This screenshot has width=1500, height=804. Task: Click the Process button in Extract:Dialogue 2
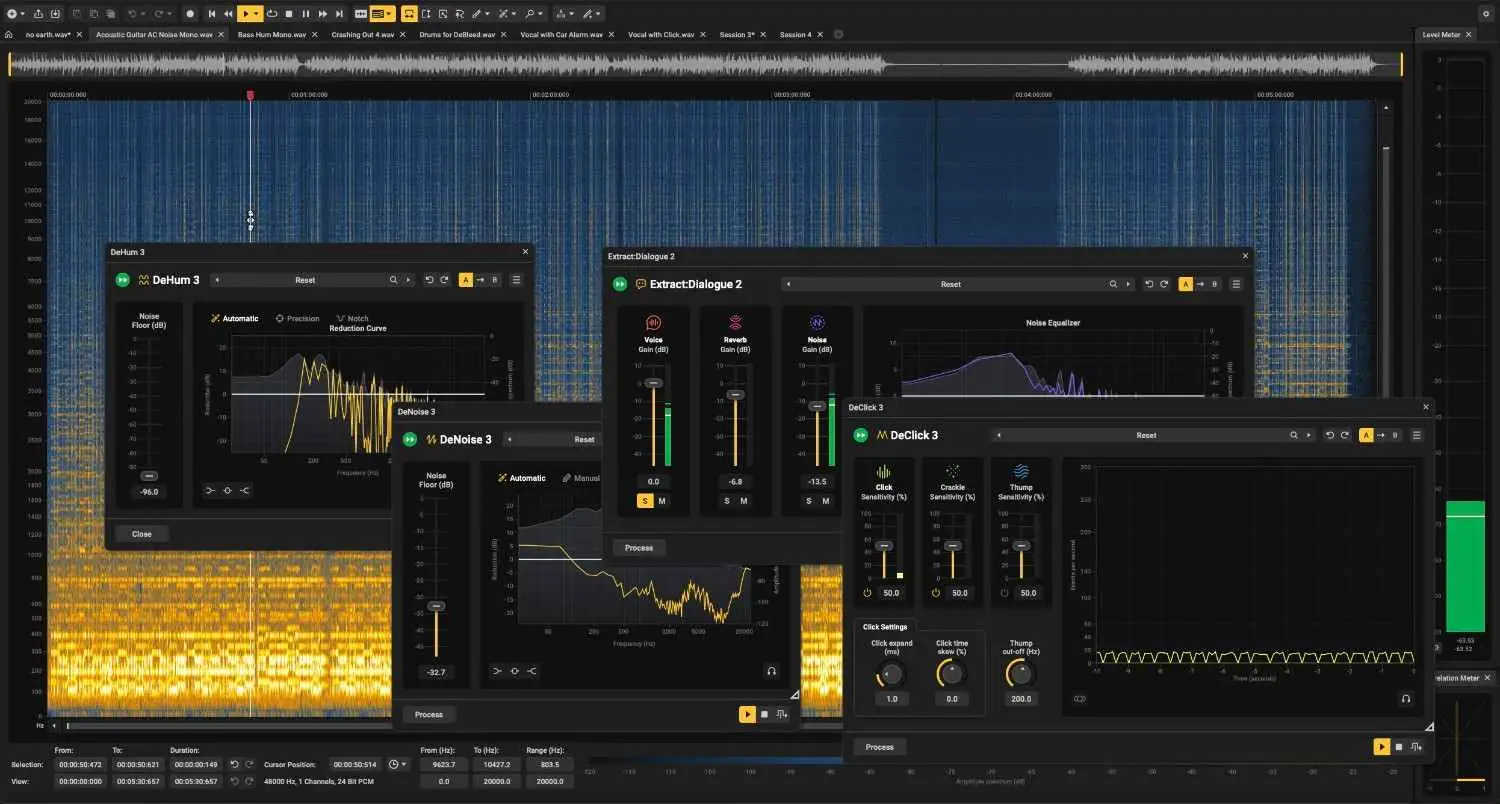639,548
